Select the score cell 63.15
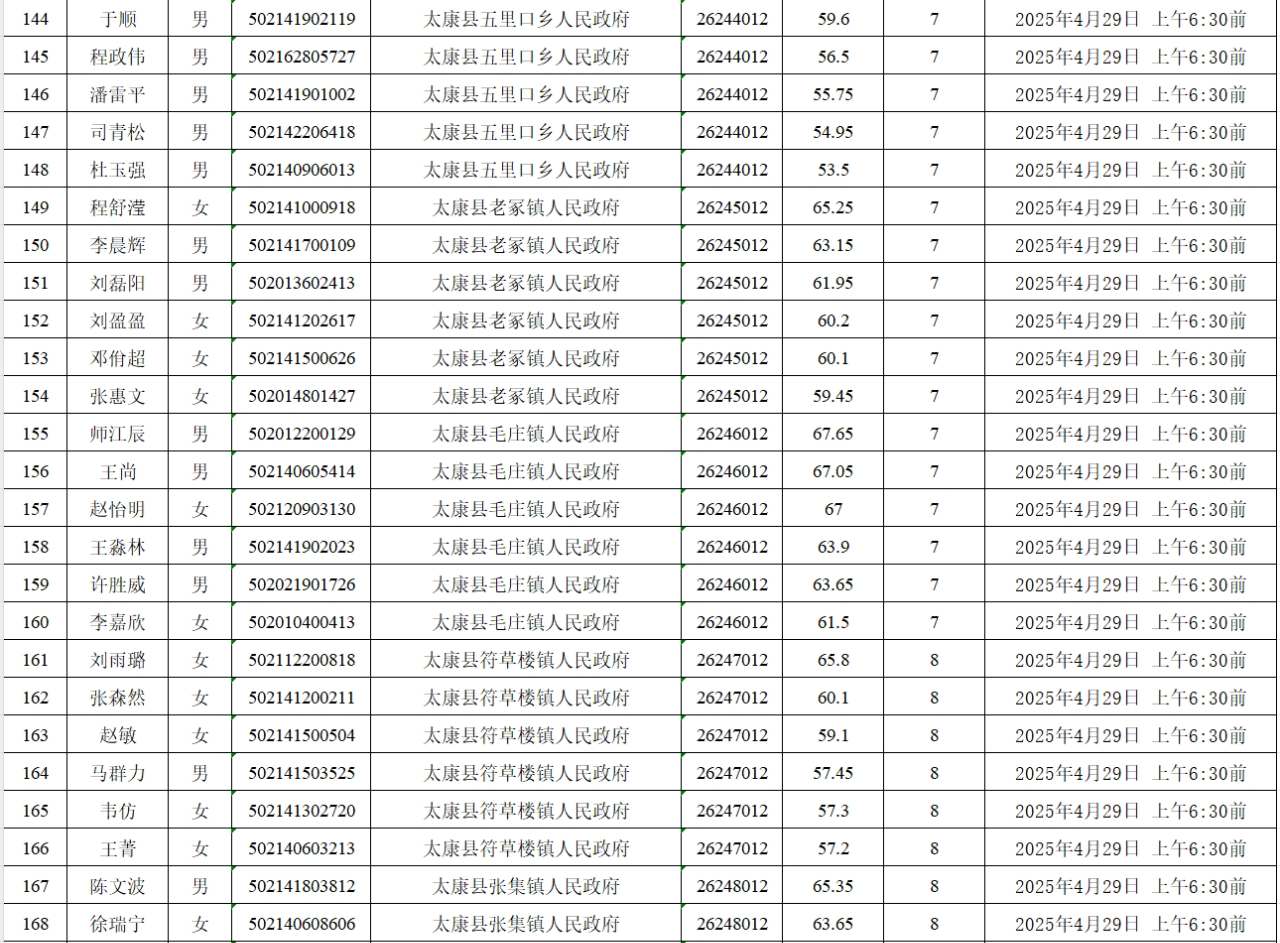The image size is (1280, 943). pos(833,245)
